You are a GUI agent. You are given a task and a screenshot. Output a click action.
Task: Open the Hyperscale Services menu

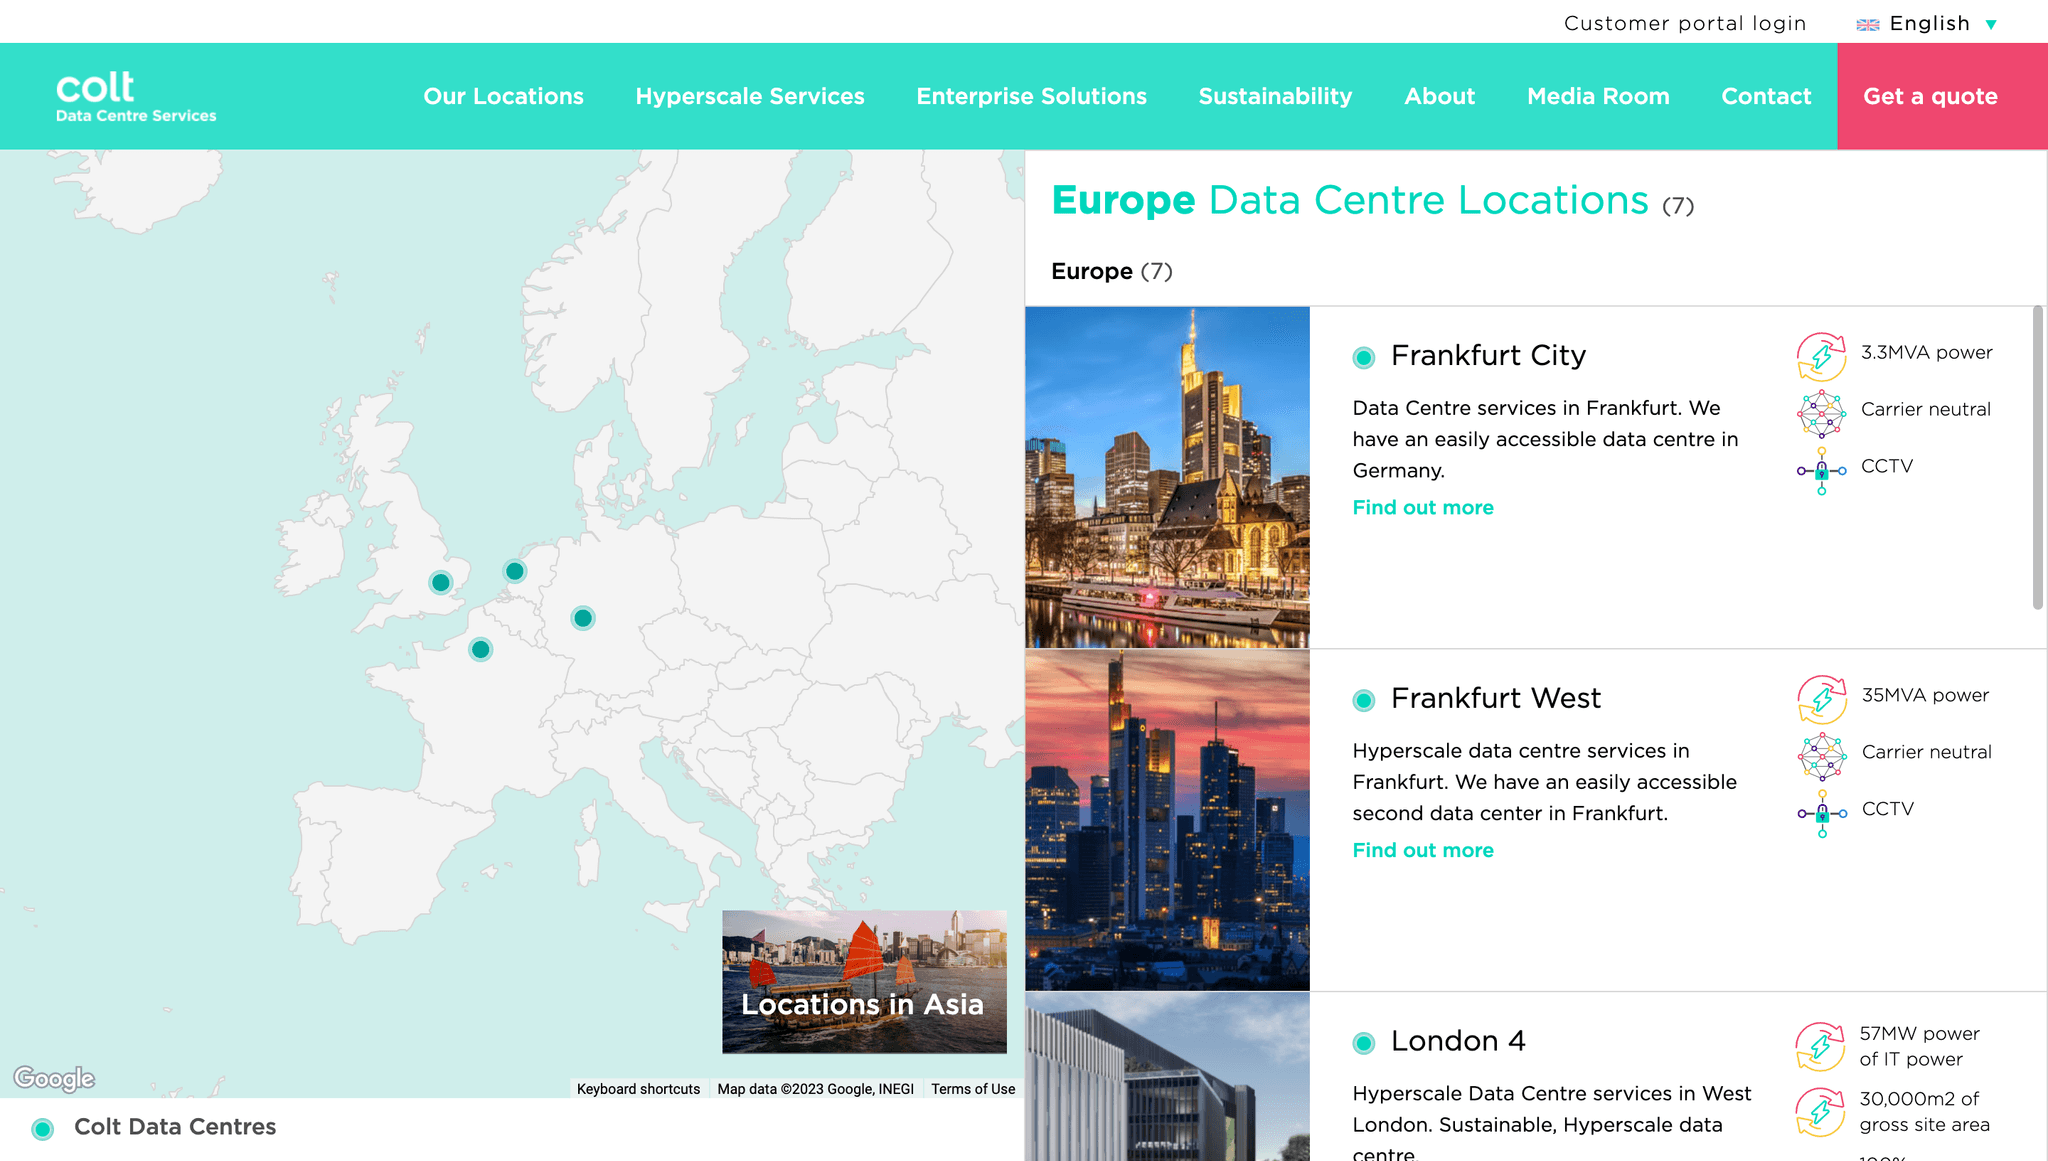tap(750, 96)
